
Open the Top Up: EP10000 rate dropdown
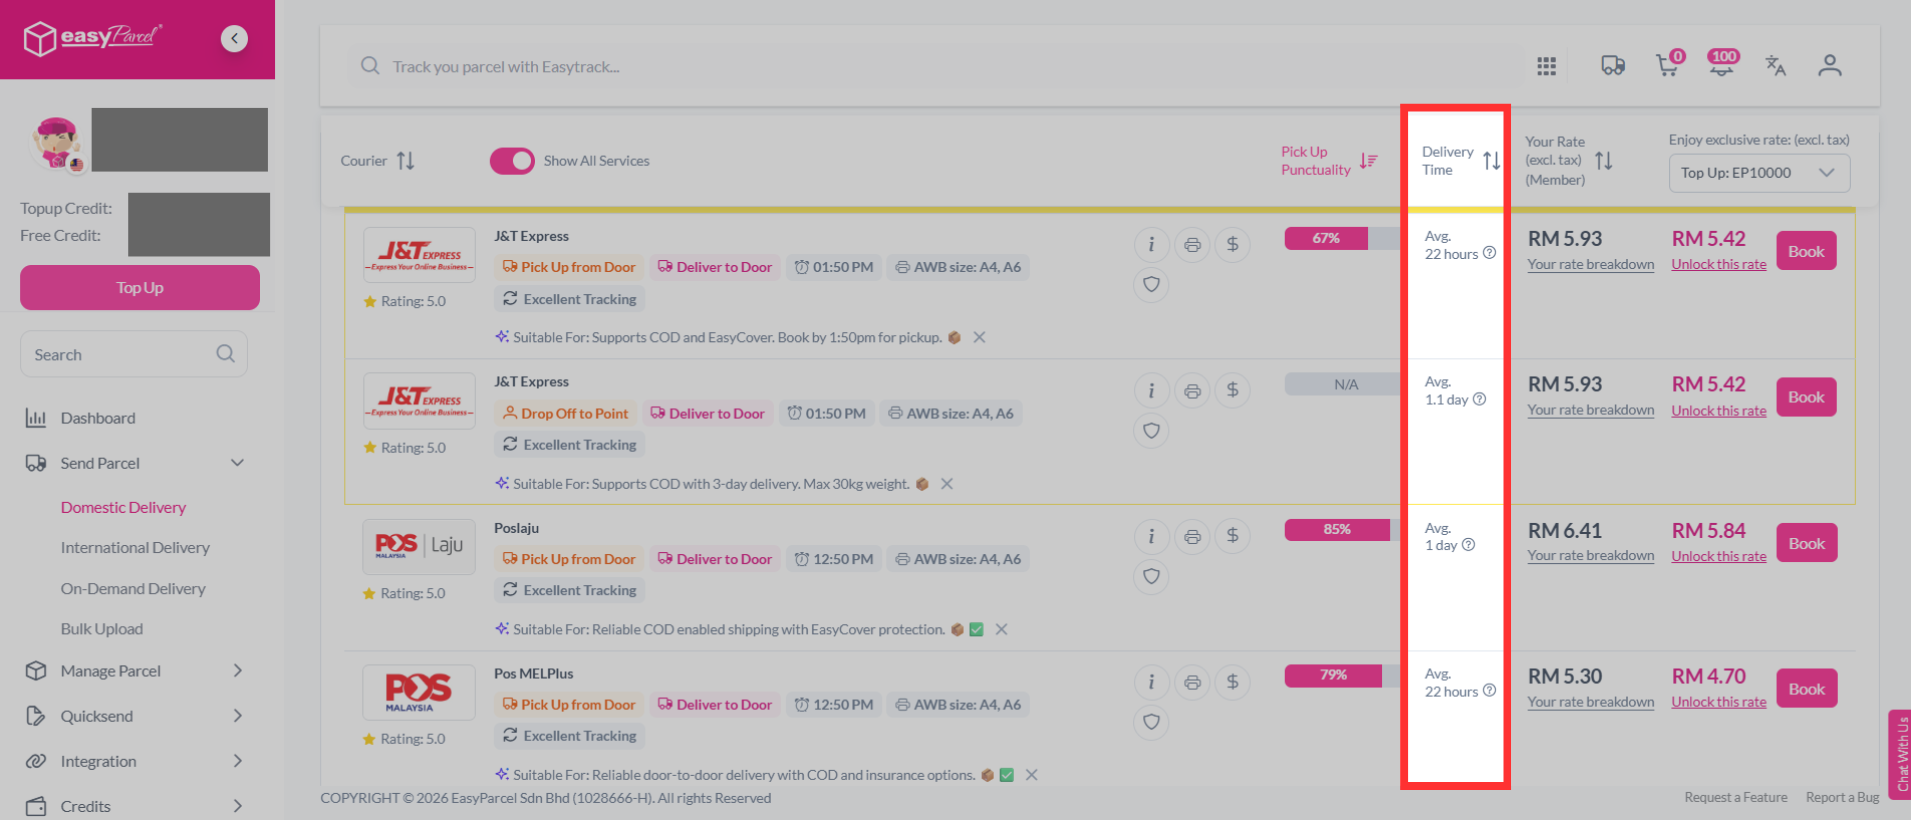pyautogui.click(x=1759, y=173)
